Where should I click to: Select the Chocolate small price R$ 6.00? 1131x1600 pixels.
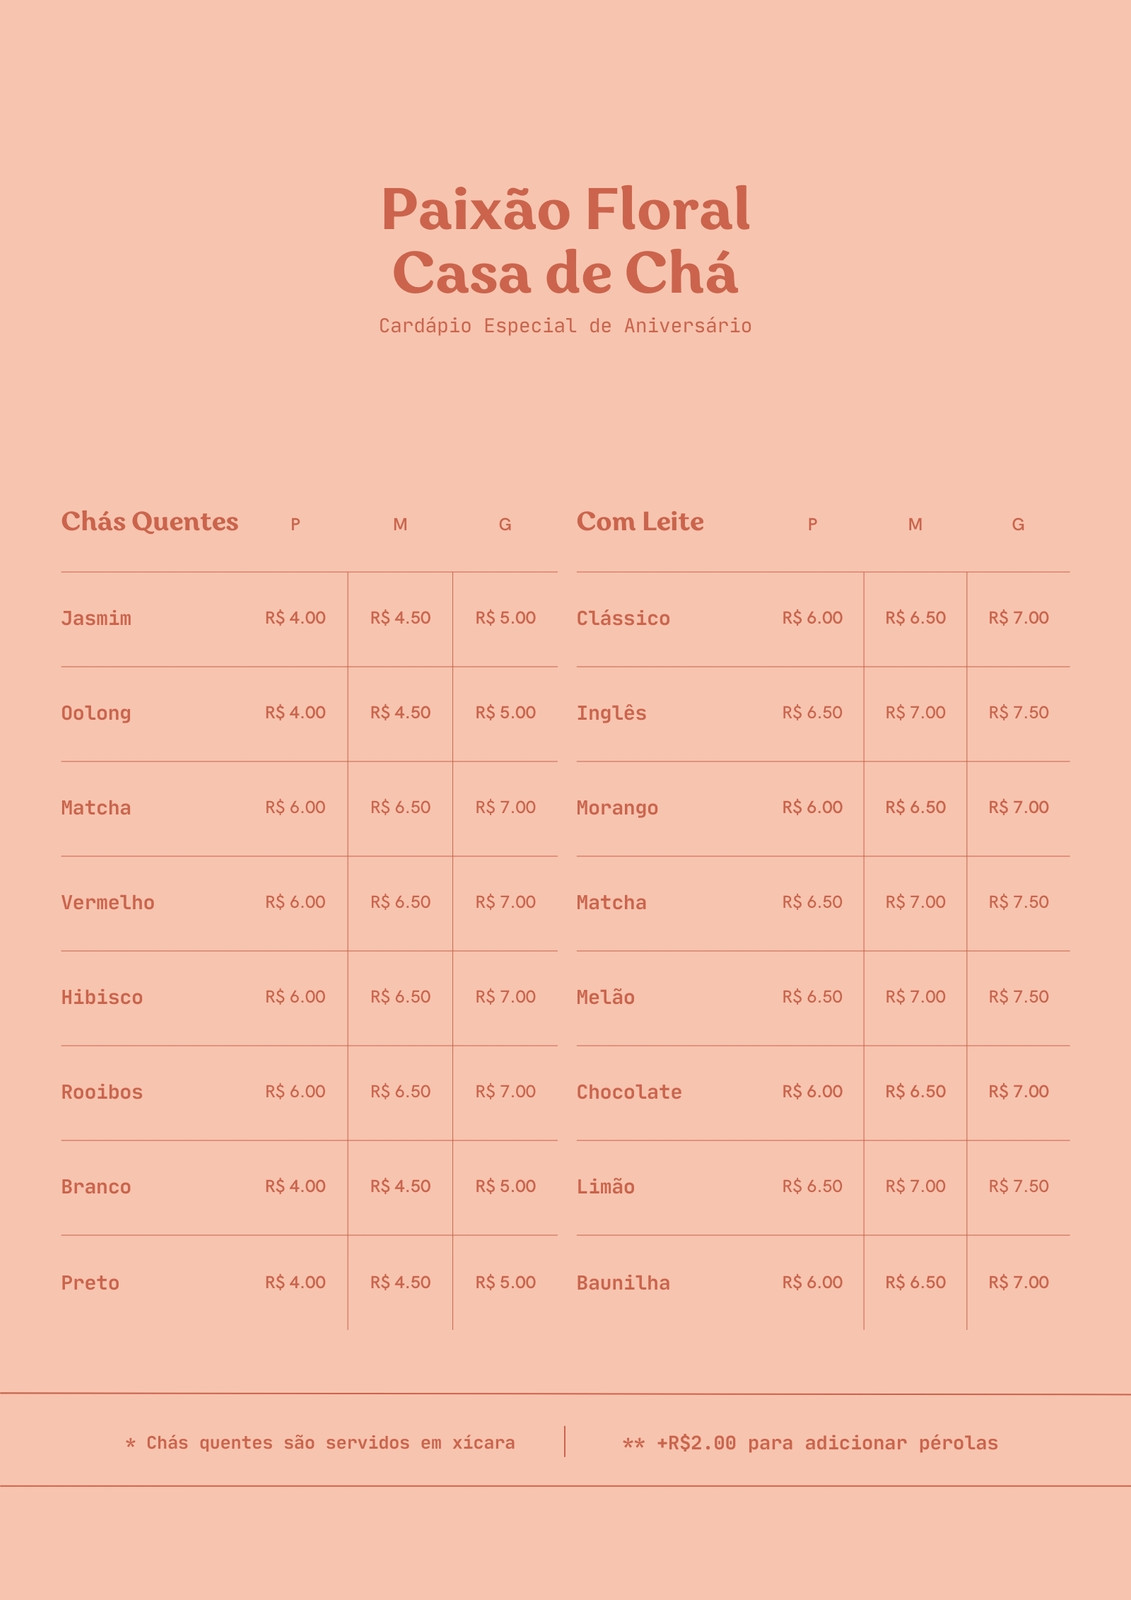pyautogui.click(x=812, y=1092)
